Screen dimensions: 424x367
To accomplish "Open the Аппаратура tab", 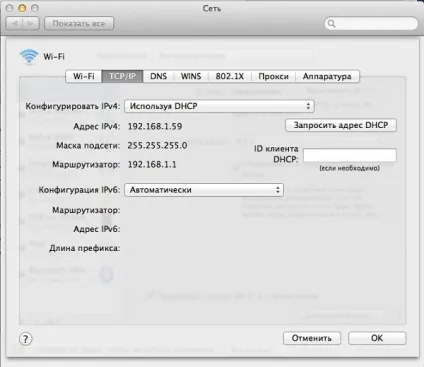I will [x=327, y=76].
